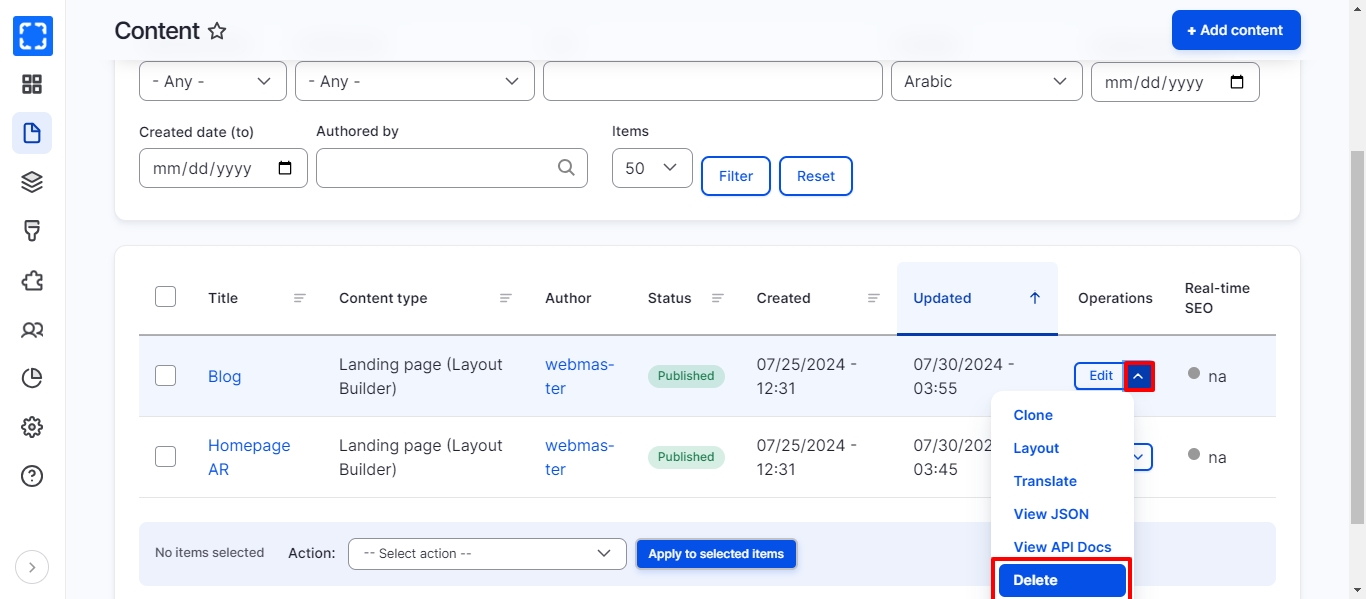Screen dimensions: 1366x599
Task: Open the Configuration gear icon
Action: [x=32, y=427]
